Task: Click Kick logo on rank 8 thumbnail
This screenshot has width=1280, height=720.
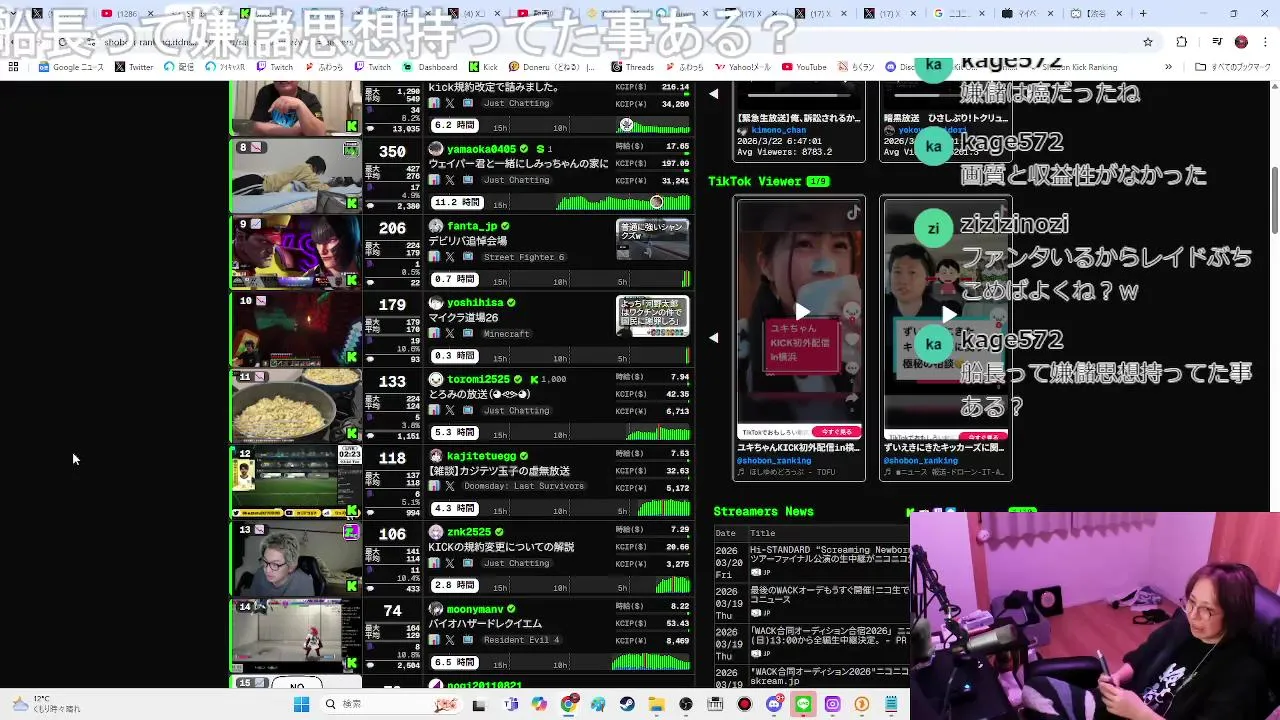Action: [352, 203]
